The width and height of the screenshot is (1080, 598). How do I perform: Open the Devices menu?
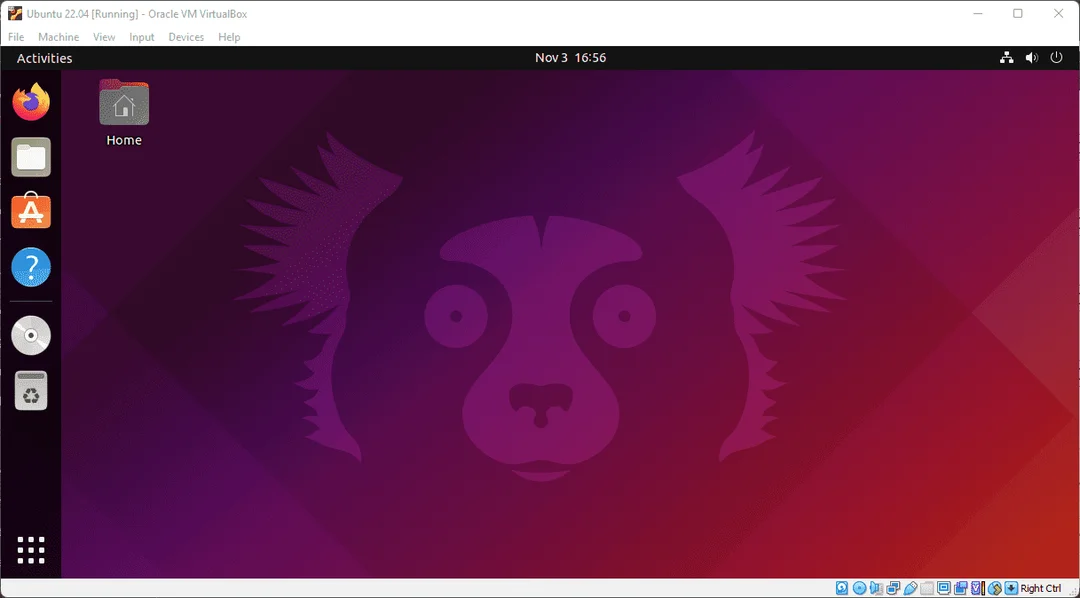point(186,37)
